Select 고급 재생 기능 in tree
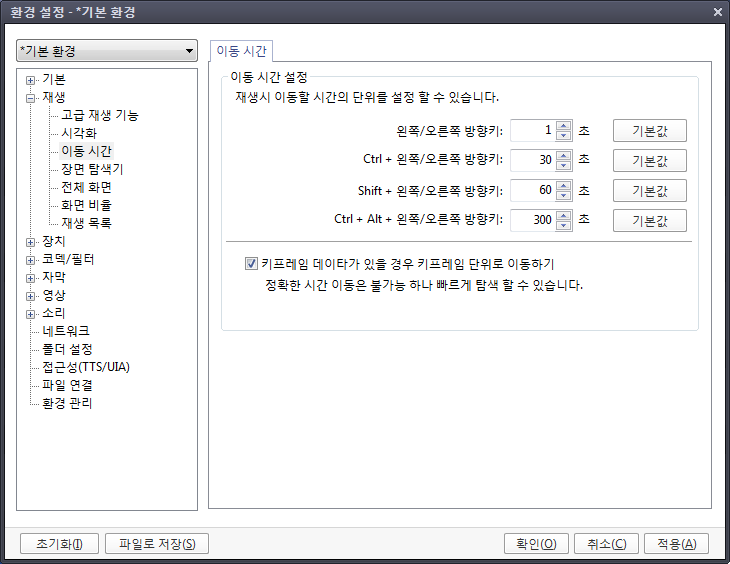Screen dimensions: 730x564 (100, 115)
